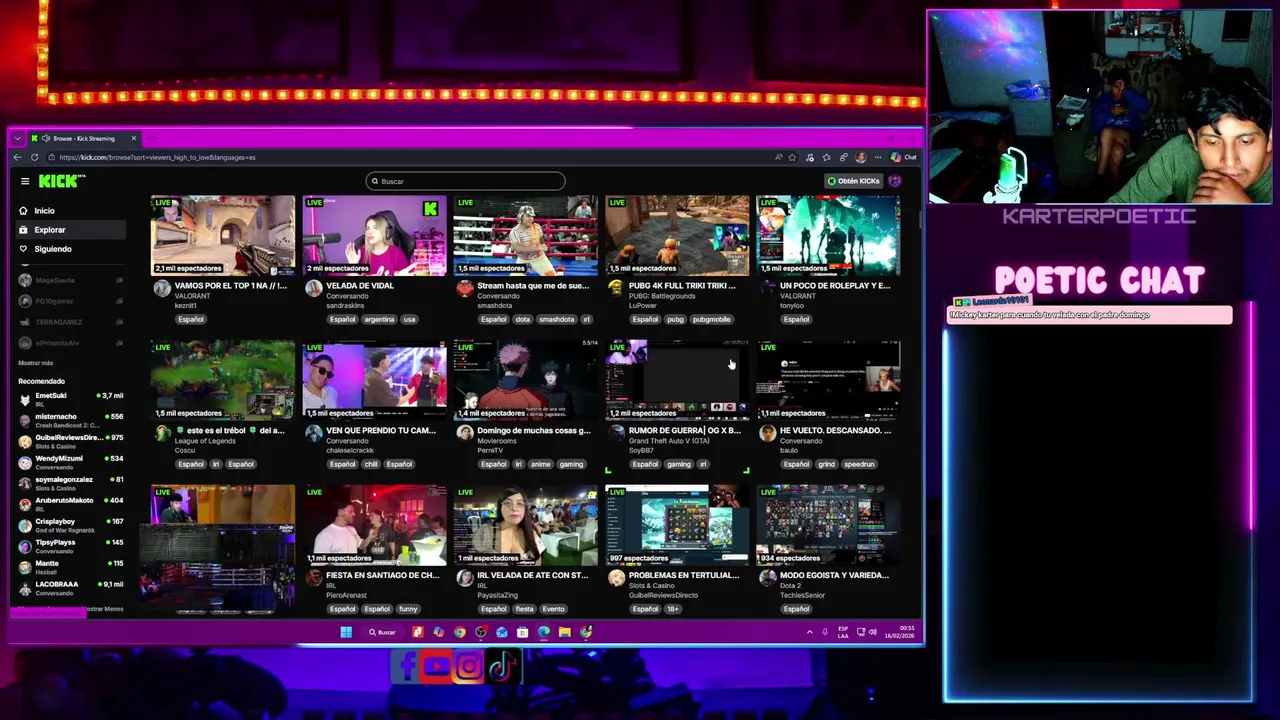This screenshot has width=1280, height=720.
Task: Click the tonyloo channel avatar
Action: tap(767, 288)
